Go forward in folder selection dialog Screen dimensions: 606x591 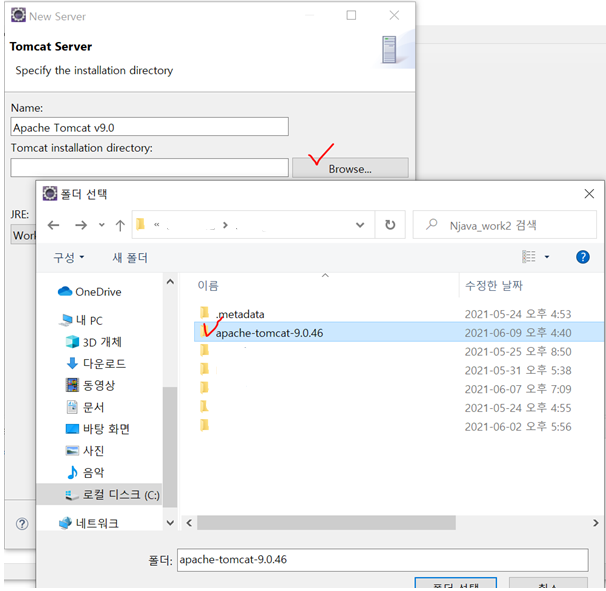click(x=81, y=225)
